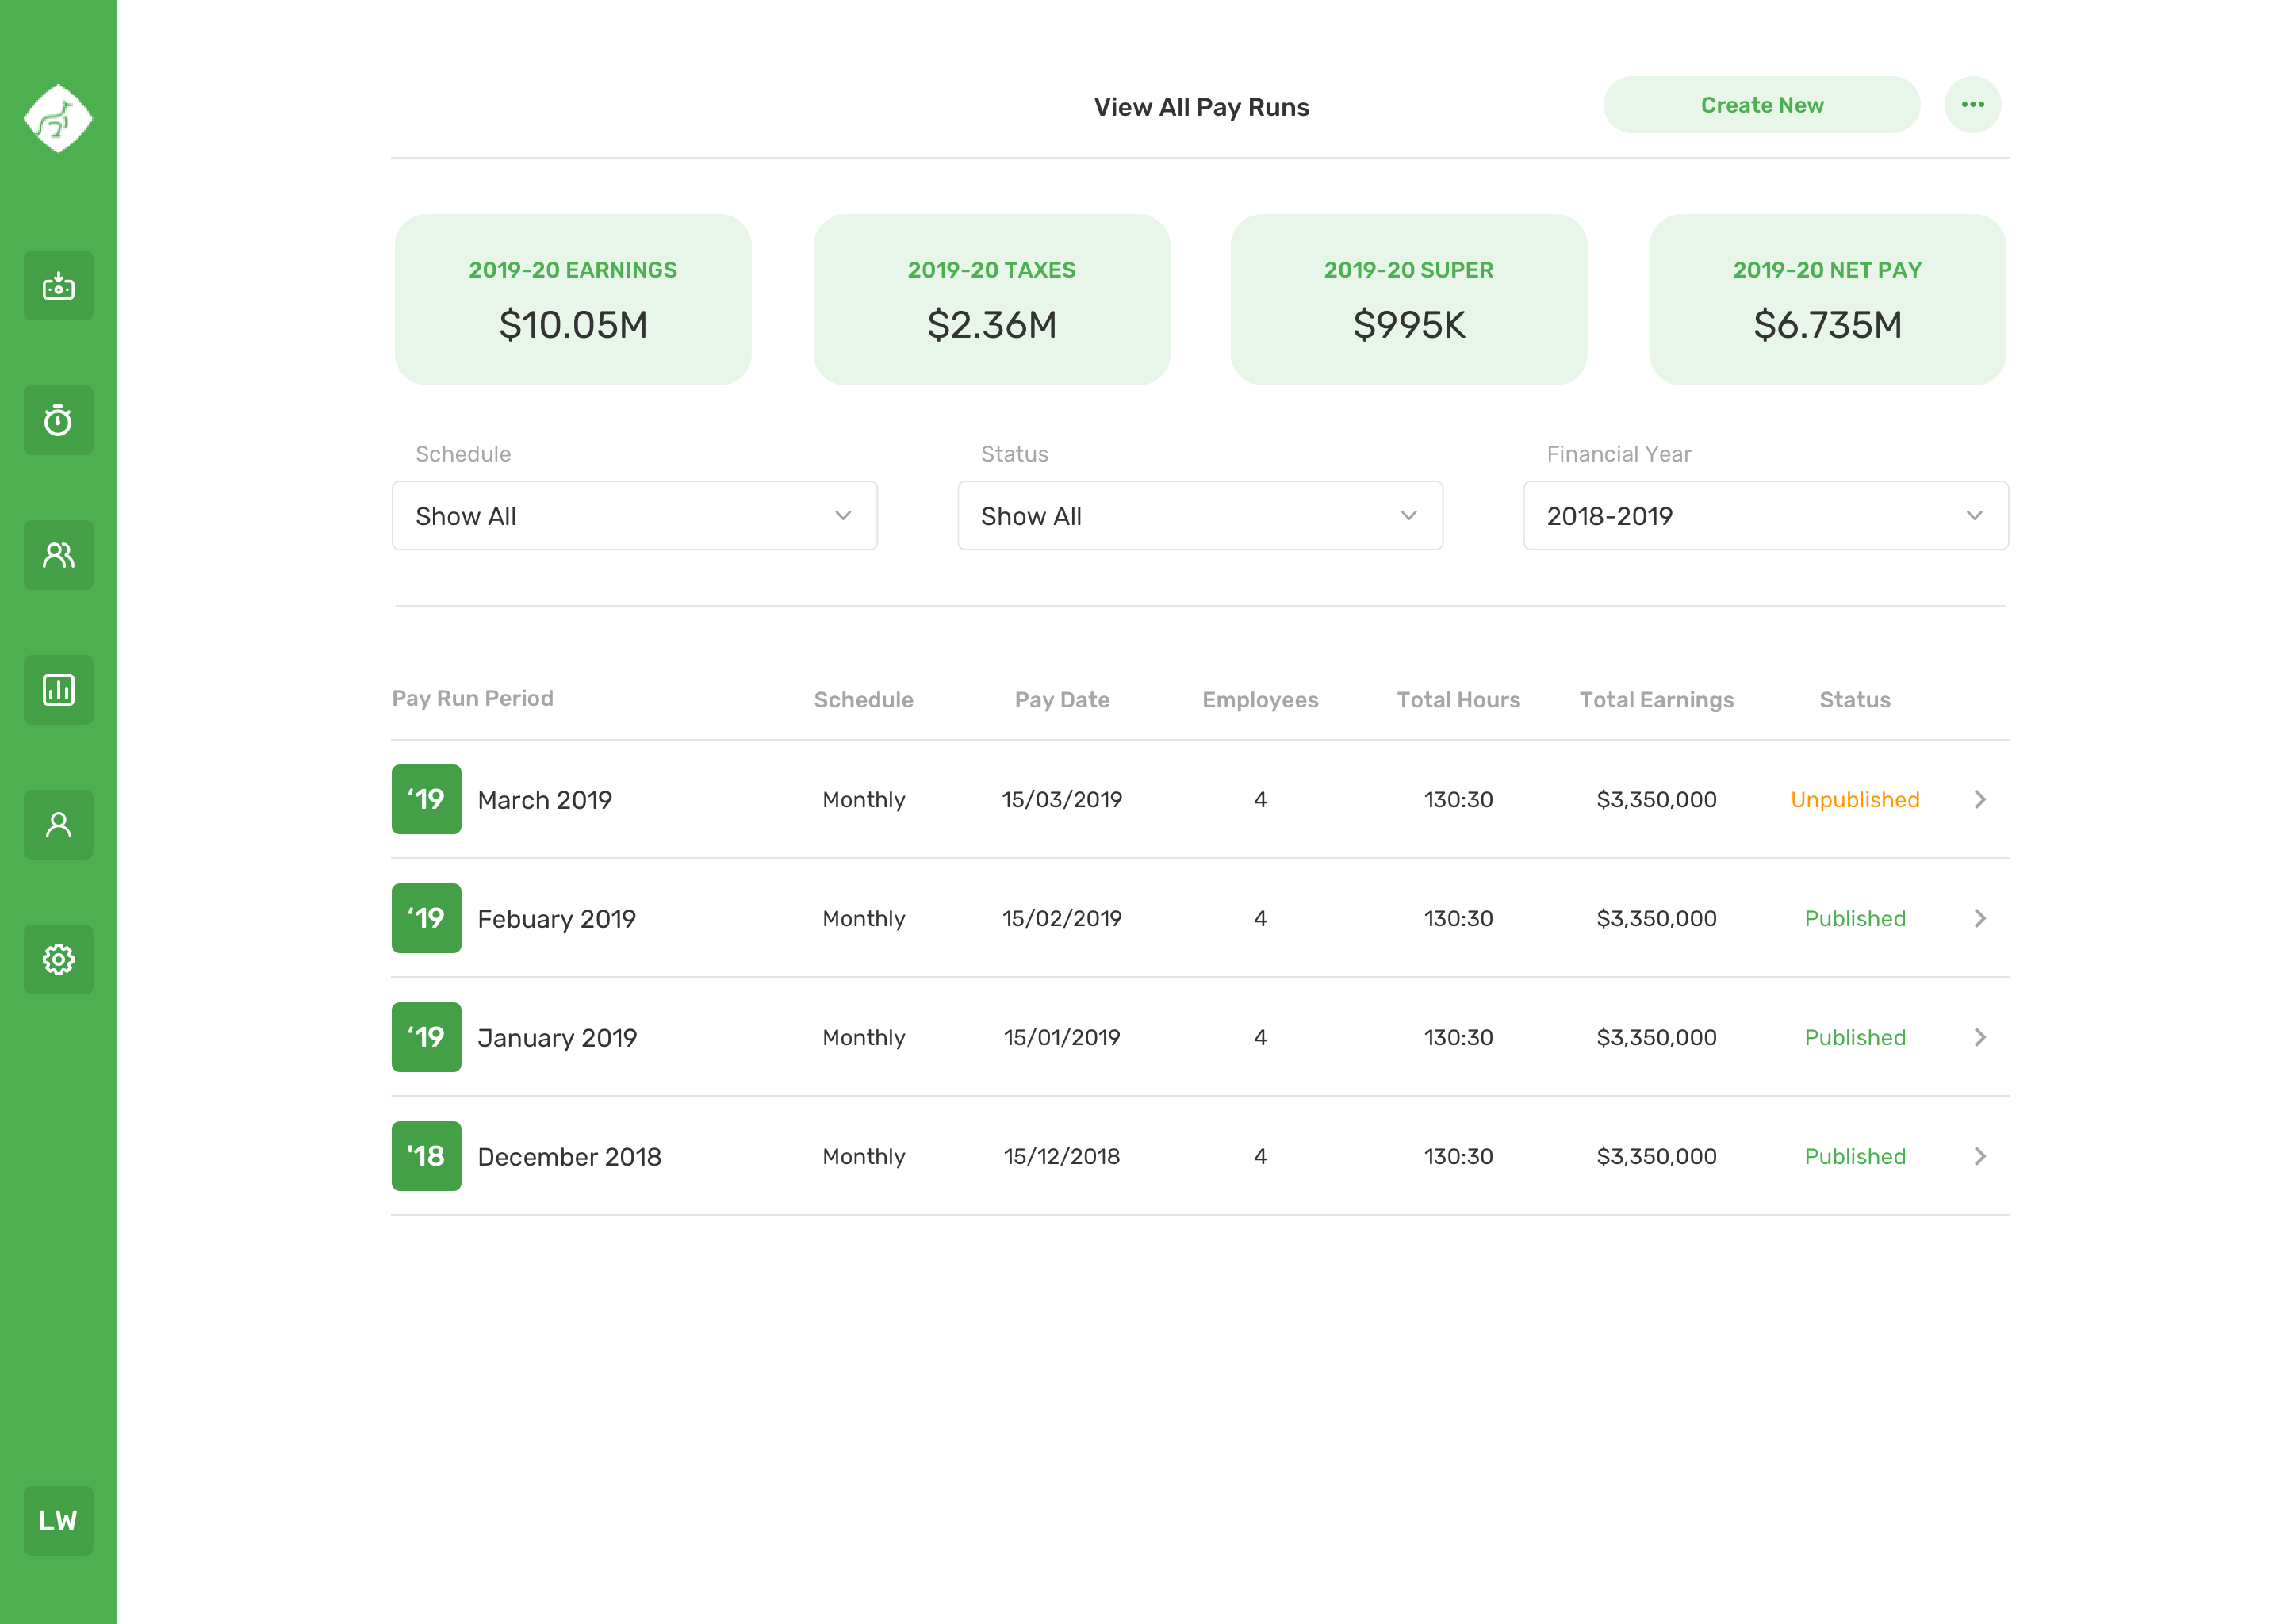The image size is (2284, 1624).
Task: Click the '18 badge for December 2018
Action: [426, 1157]
